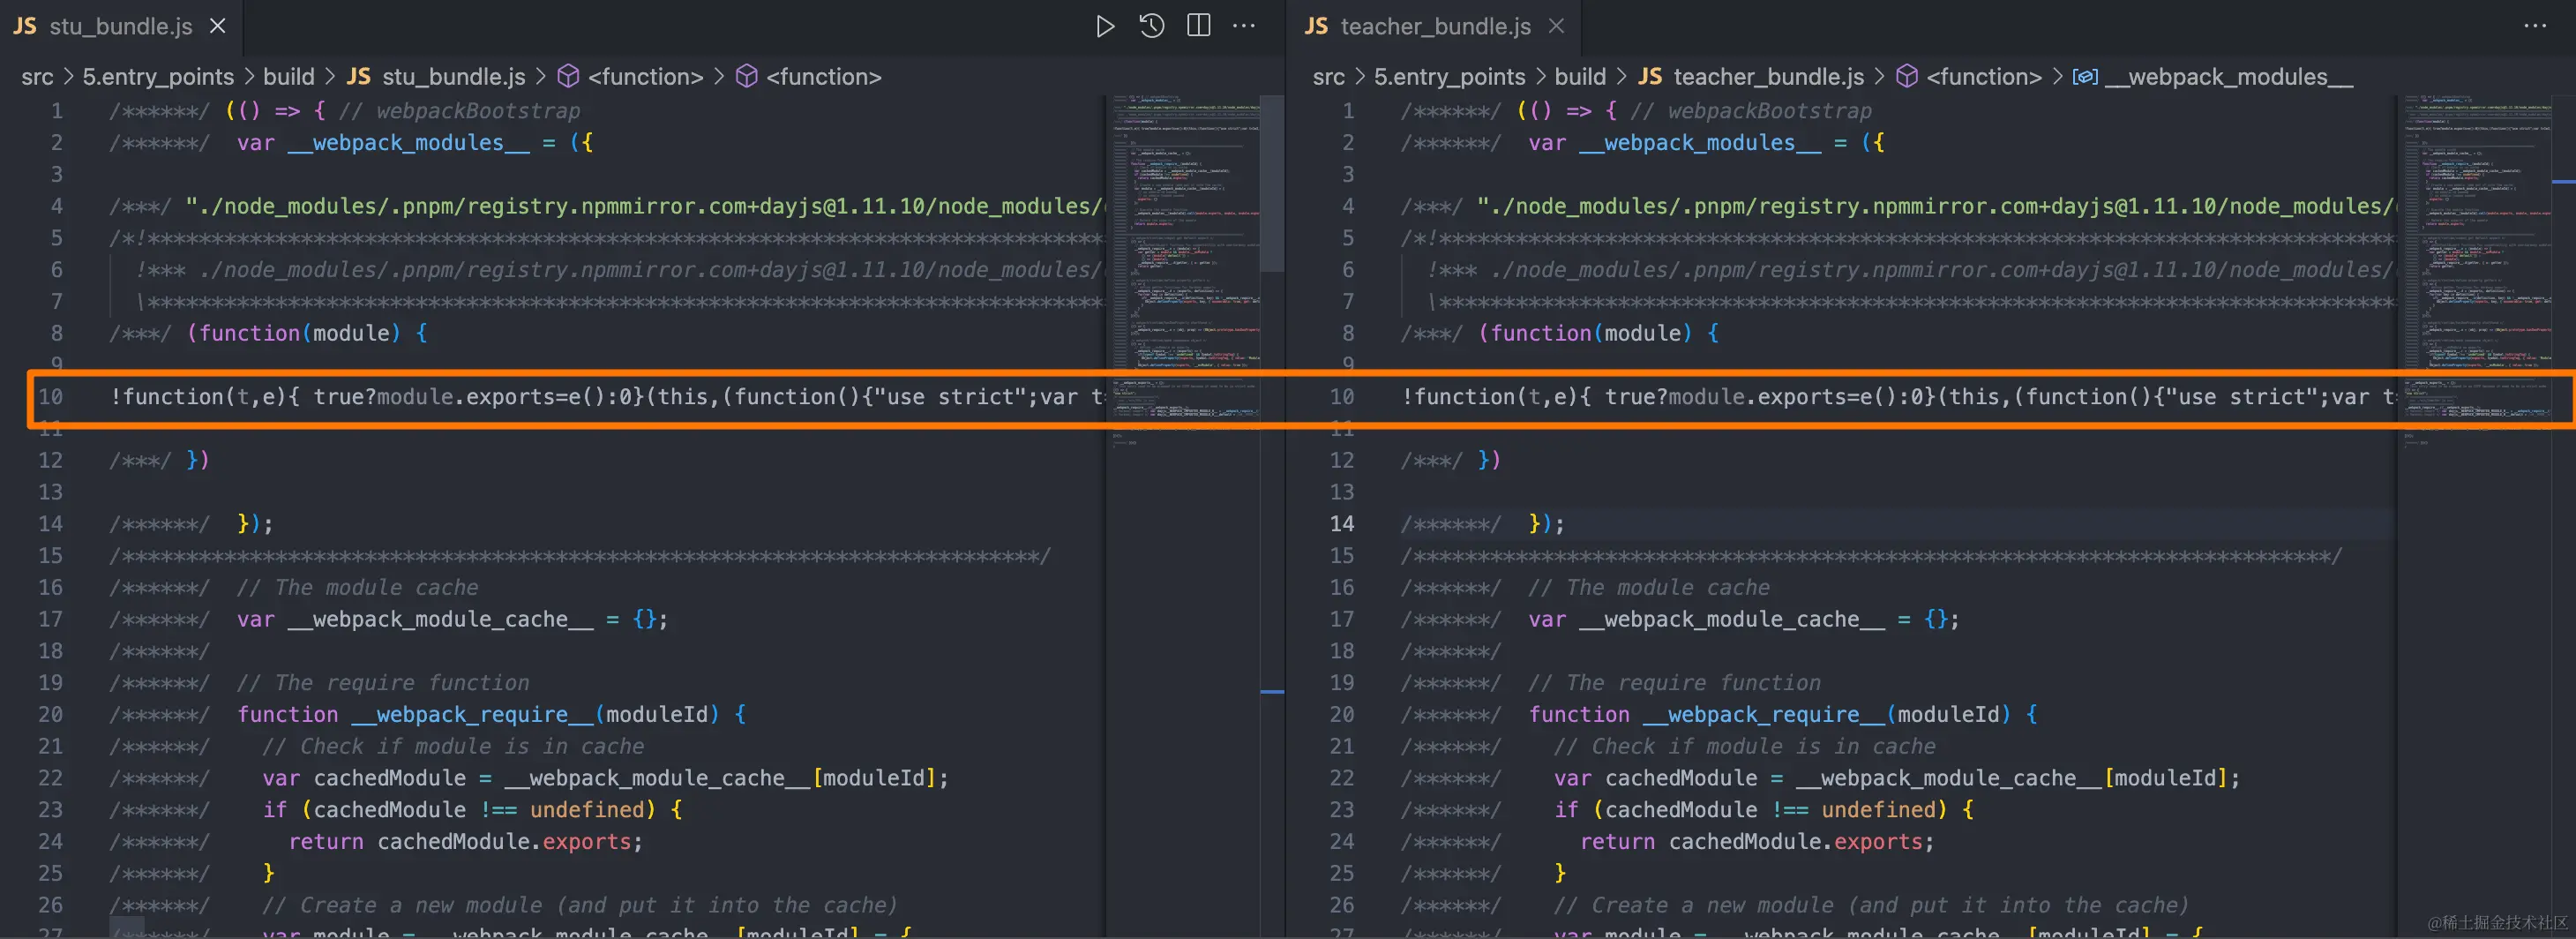This screenshot has width=2576, height=939.
Task: Click '__webpack_module_cache__' on line 17 of stu_bundle.js
Action: pyautogui.click(x=440, y=619)
